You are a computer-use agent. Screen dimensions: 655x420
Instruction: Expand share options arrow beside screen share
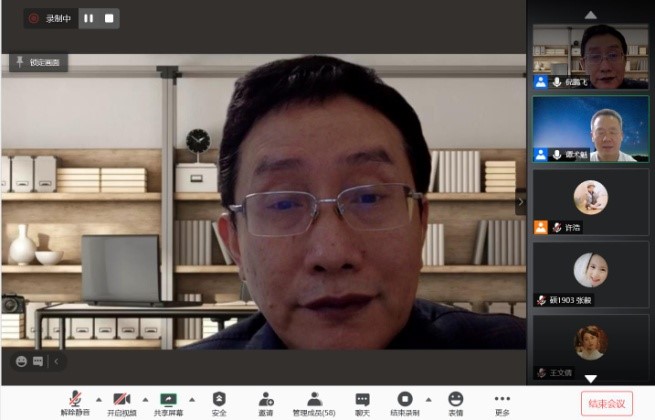point(192,399)
